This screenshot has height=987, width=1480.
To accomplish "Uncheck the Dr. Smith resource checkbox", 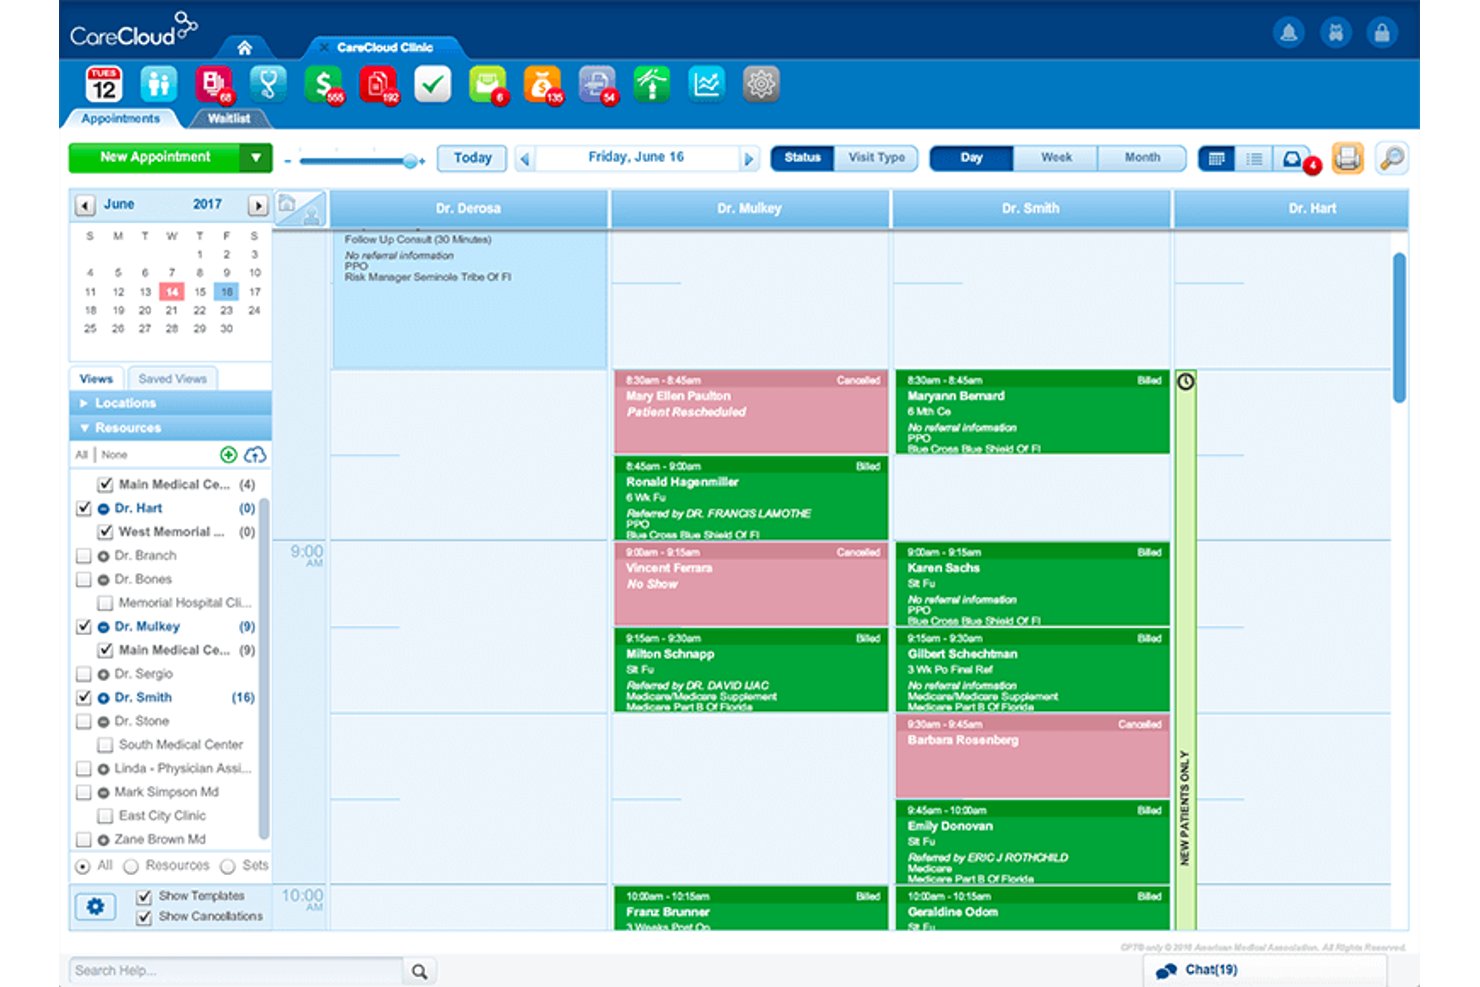I will click(x=84, y=697).
